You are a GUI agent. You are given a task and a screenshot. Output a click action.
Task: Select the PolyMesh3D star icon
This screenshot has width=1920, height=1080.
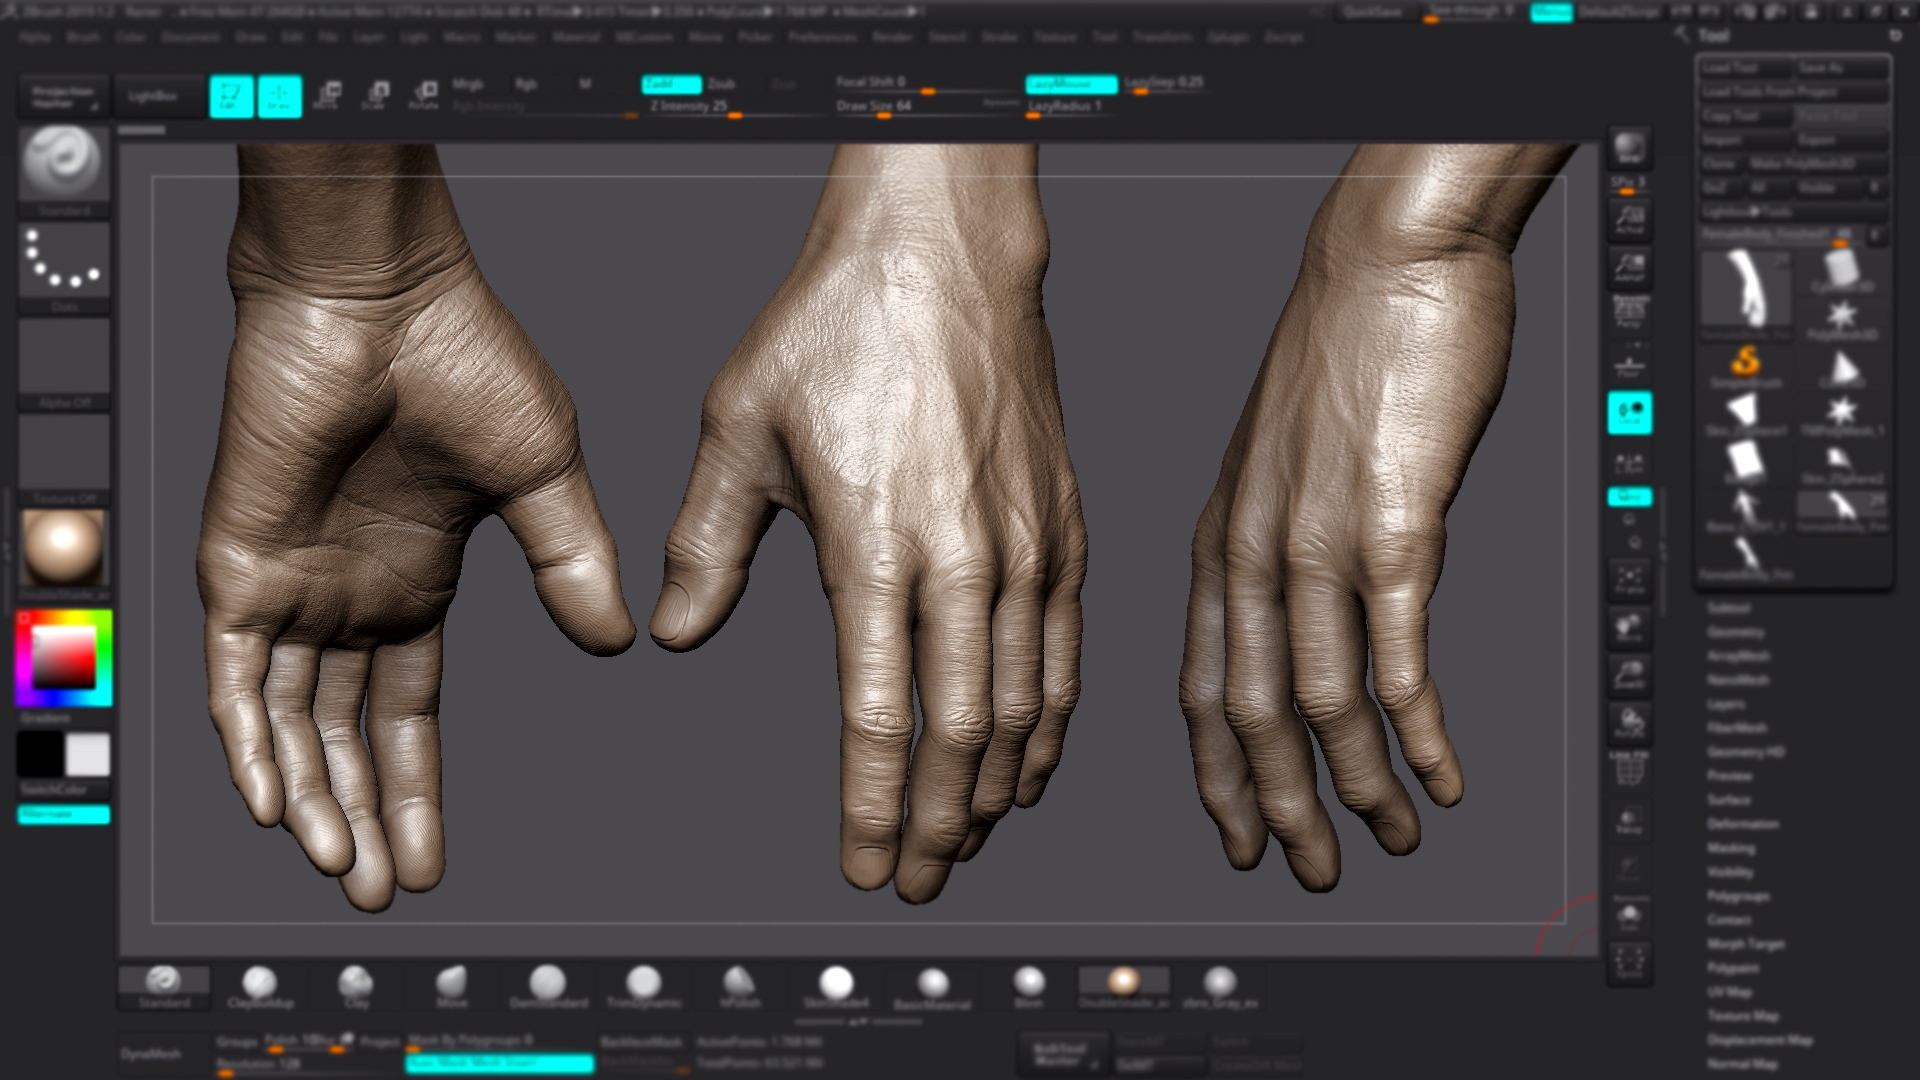[1842, 313]
